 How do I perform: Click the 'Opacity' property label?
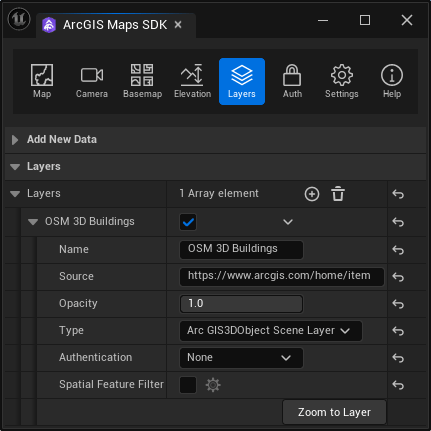tap(78, 304)
